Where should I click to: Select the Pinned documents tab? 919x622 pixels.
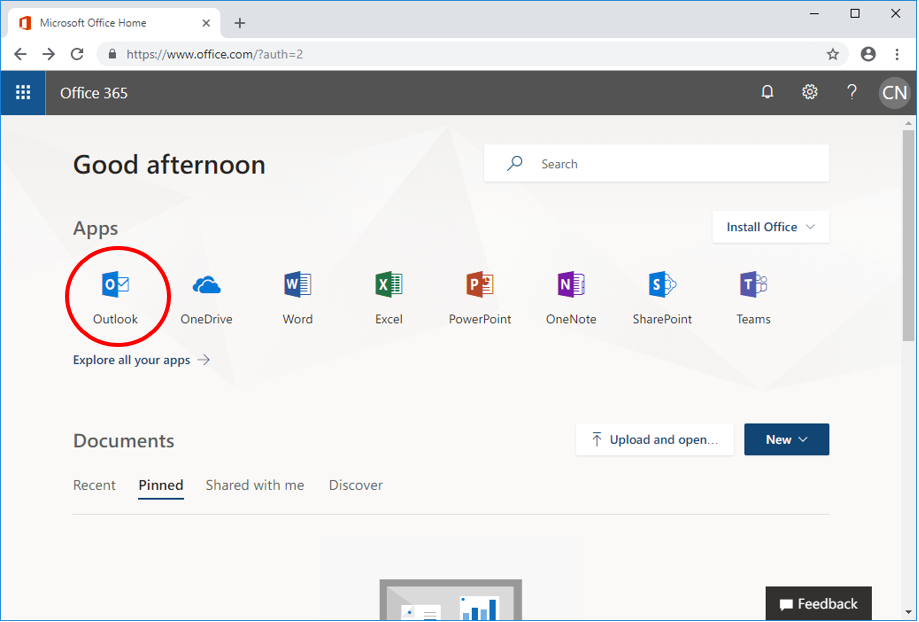(161, 485)
